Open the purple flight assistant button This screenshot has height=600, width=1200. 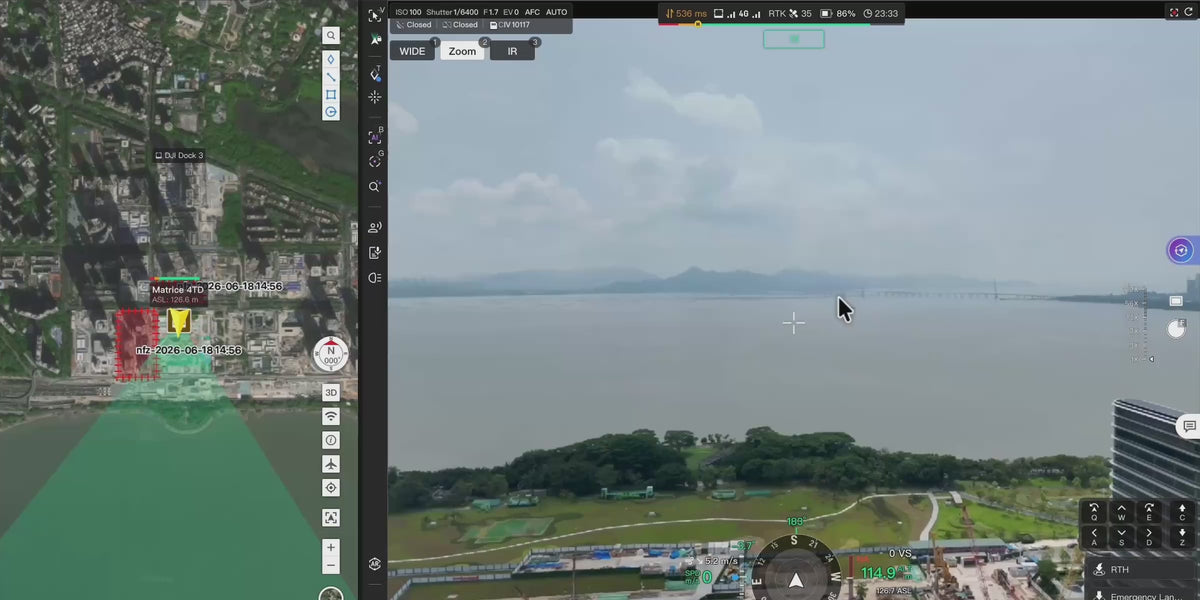(1181, 250)
